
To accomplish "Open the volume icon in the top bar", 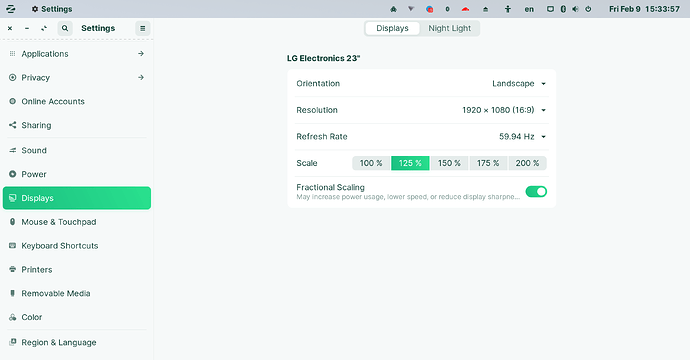I will (x=575, y=9).
